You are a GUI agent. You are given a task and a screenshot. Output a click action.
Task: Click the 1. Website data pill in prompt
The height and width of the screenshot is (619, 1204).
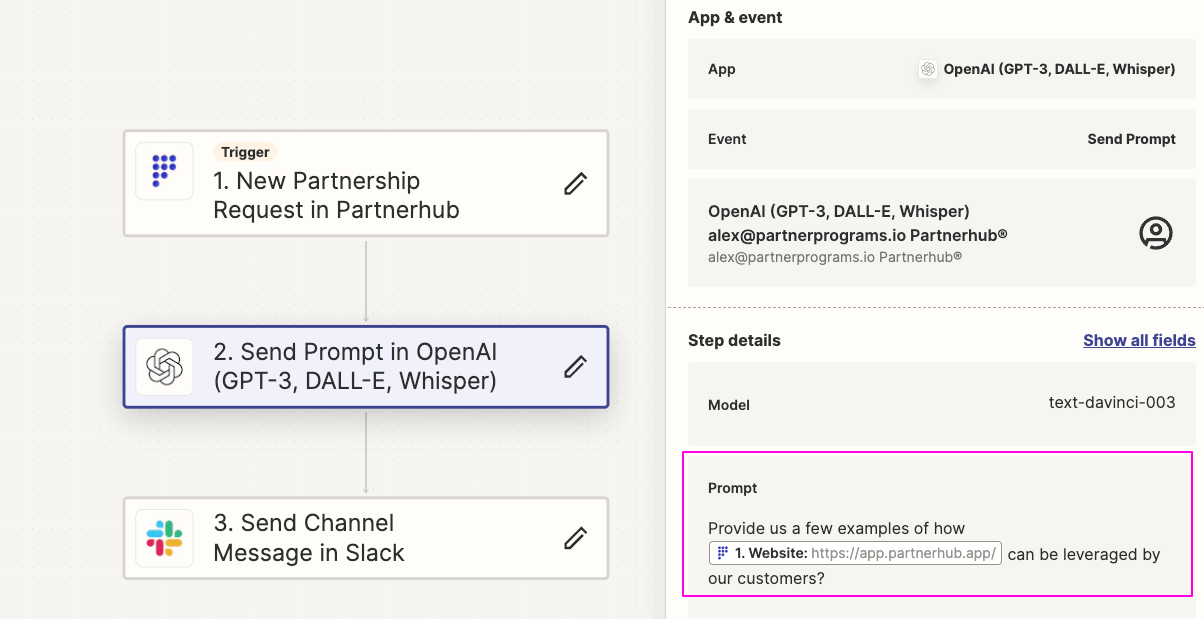[856, 553]
